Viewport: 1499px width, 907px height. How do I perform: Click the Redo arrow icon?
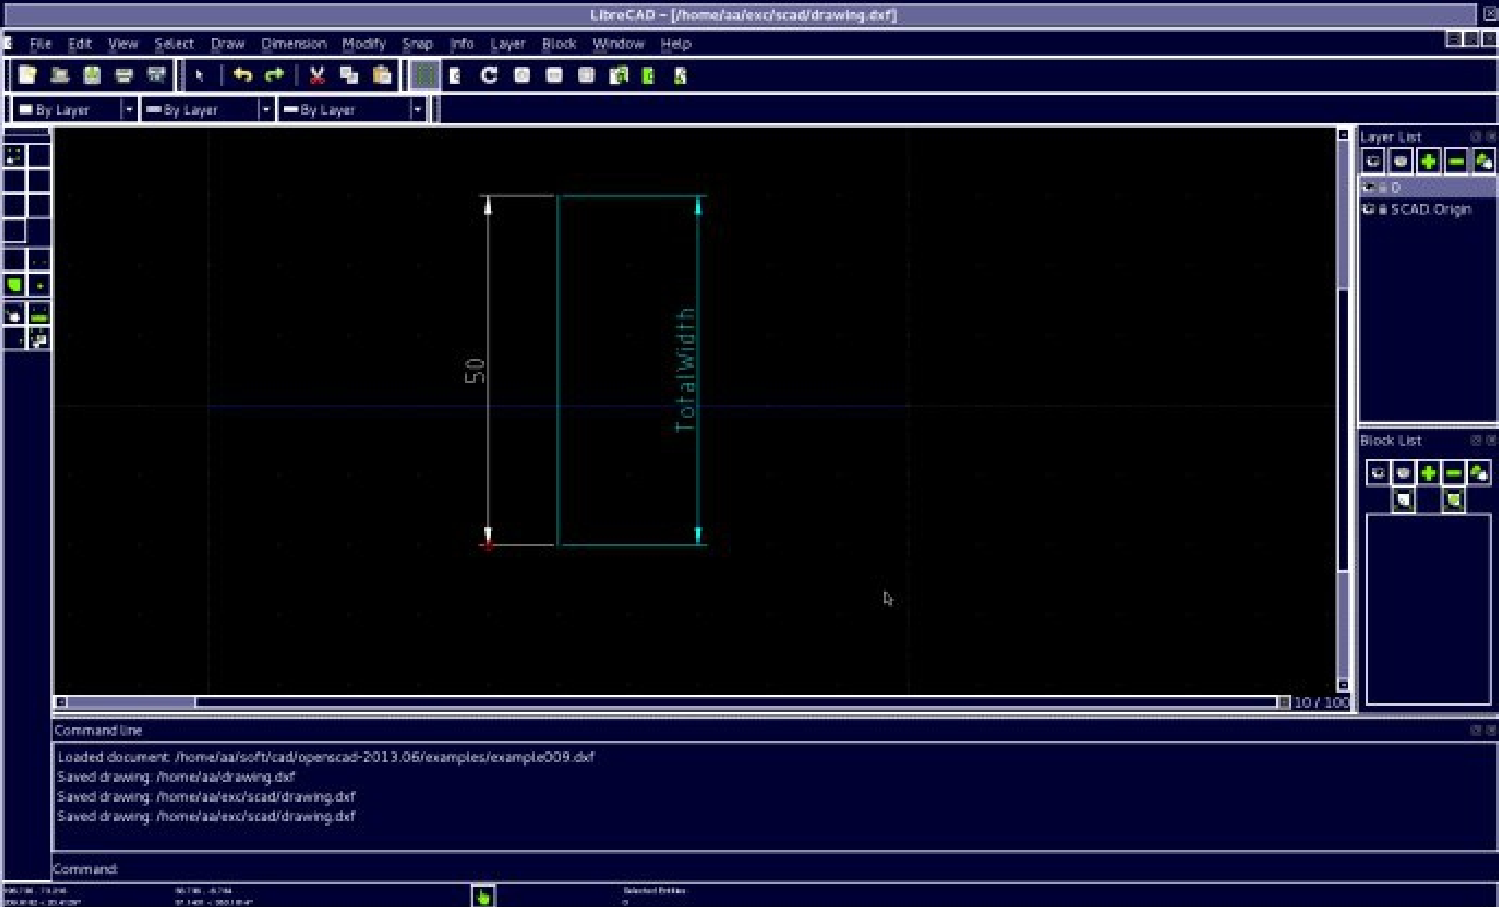[274, 76]
